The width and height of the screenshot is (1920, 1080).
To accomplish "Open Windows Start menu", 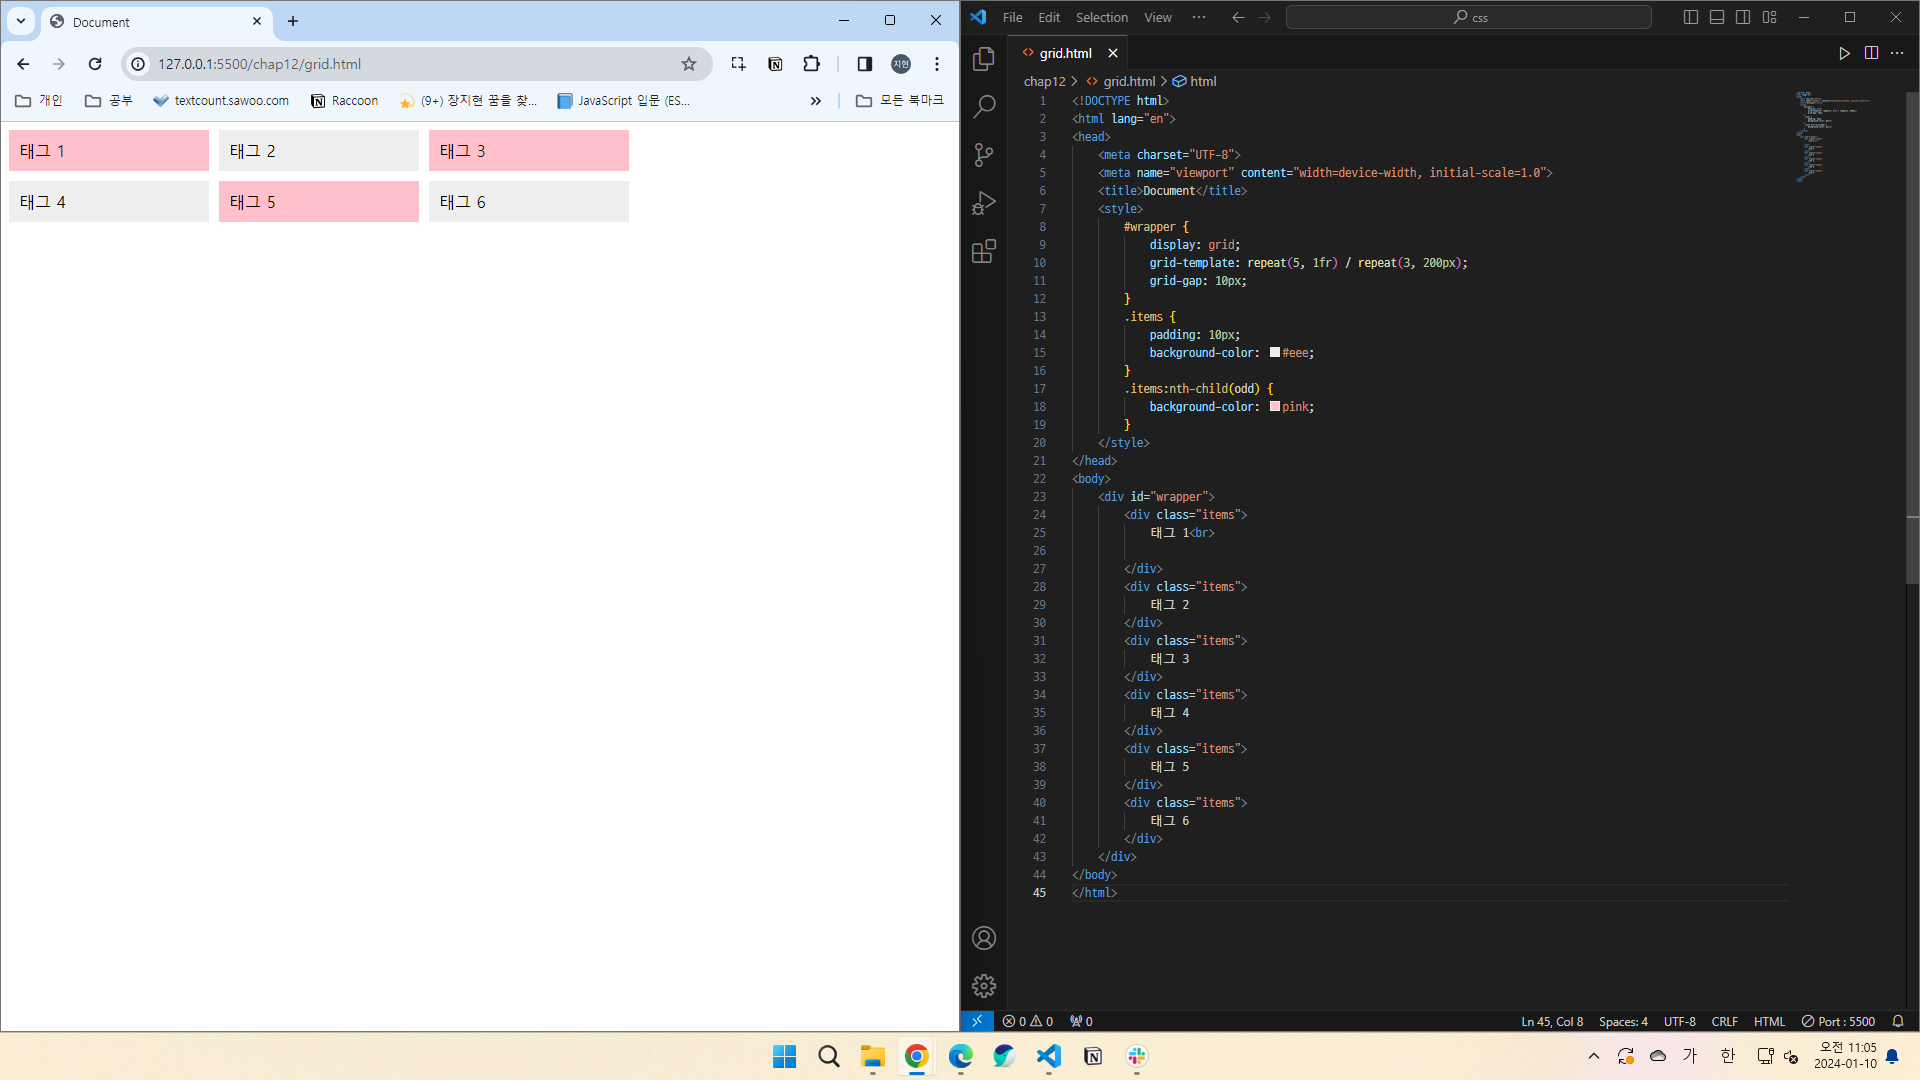I will [785, 1056].
